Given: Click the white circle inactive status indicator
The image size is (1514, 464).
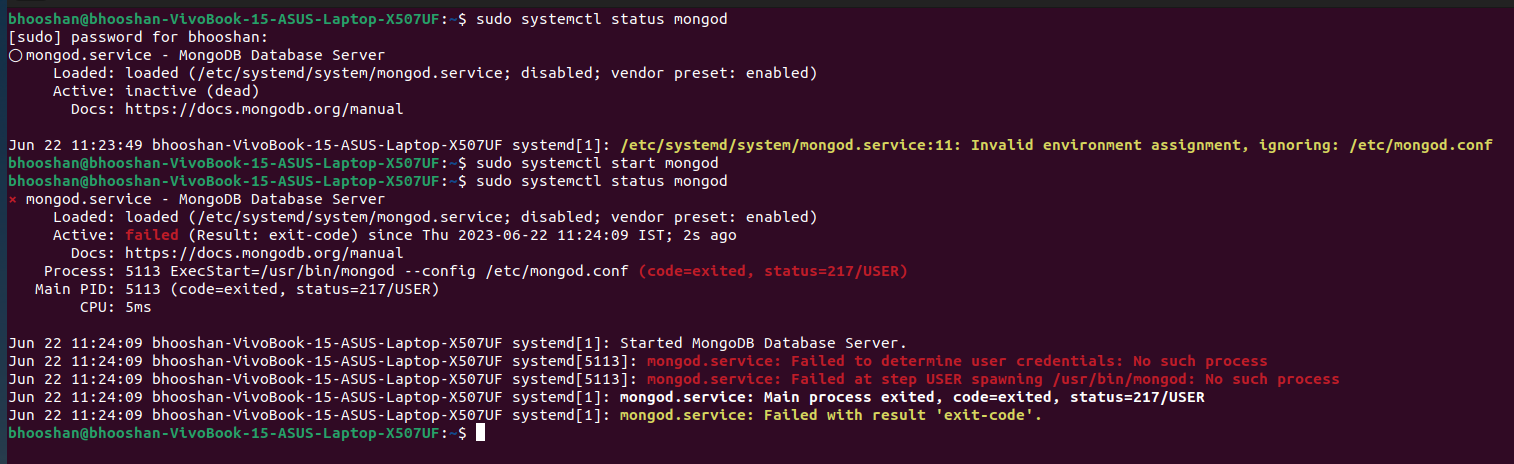Looking at the screenshot, I should pos(14,56).
